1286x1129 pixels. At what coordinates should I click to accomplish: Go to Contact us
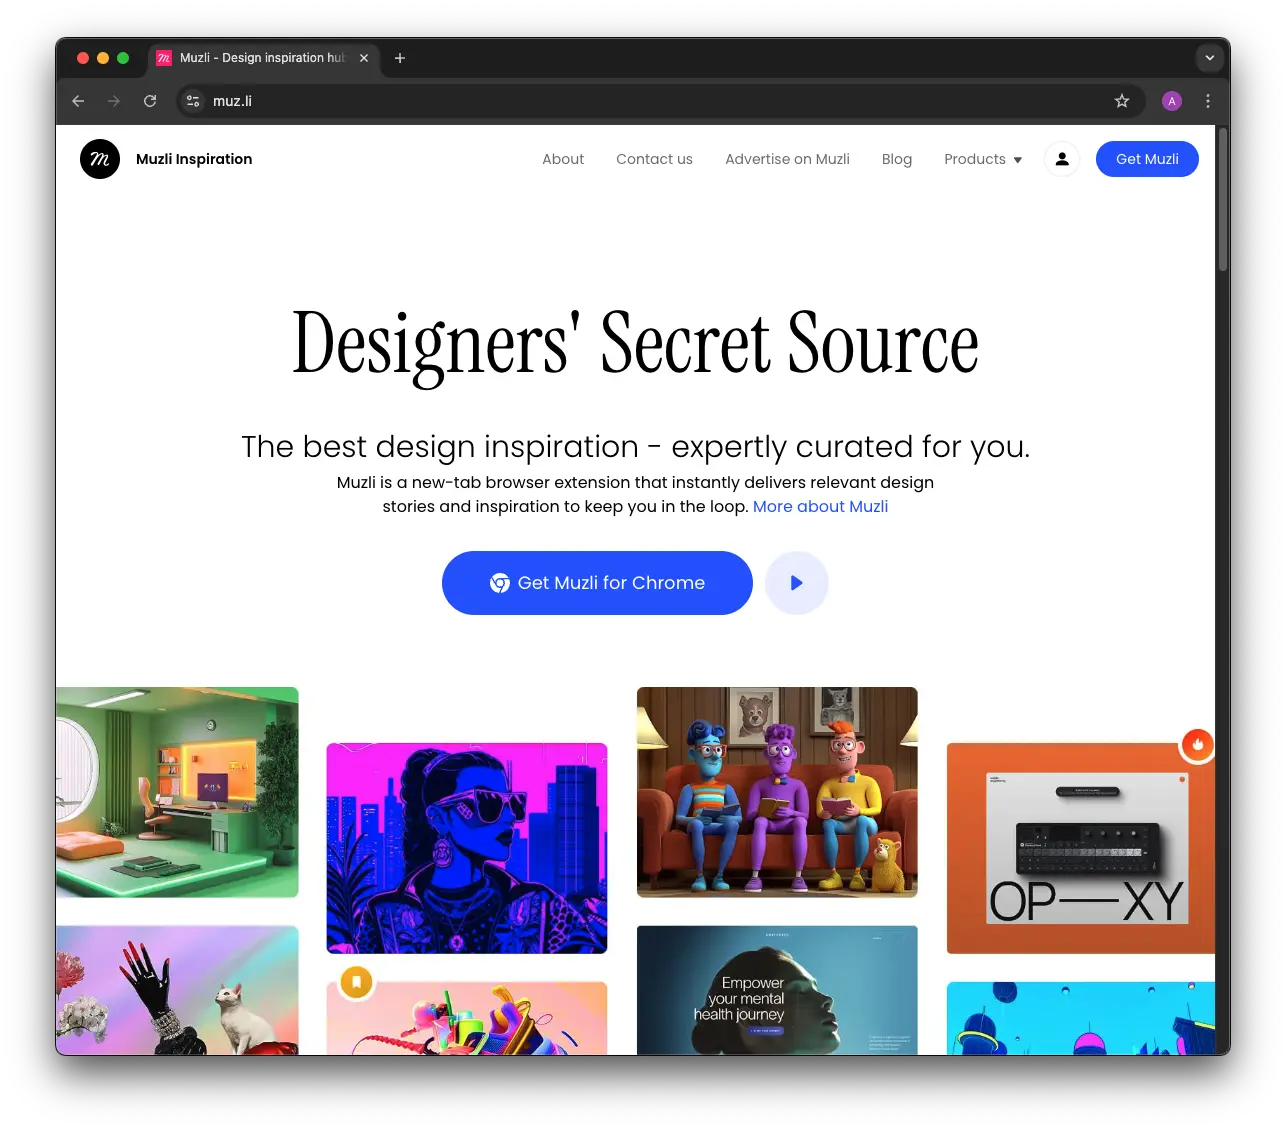click(x=654, y=159)
